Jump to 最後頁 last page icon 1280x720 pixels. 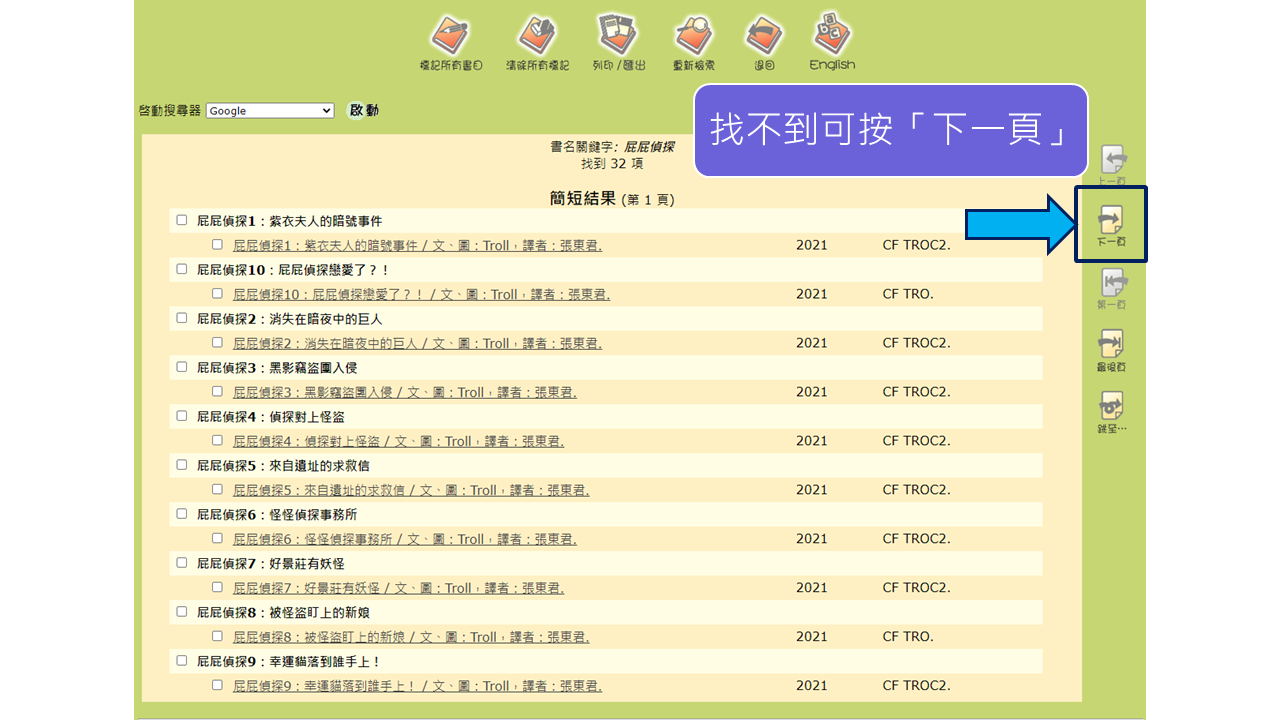pyautogui.click(x=1112, y=351)
